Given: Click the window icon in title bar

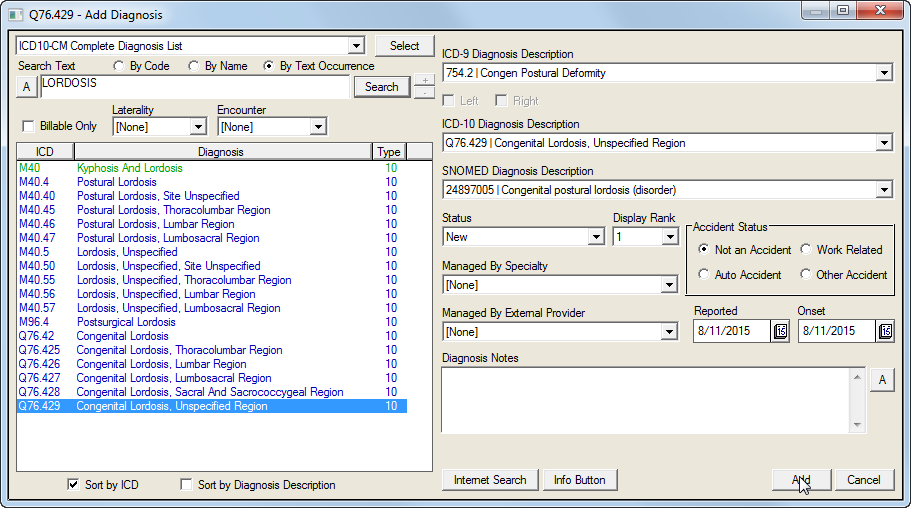Looking at the screenshot, I should click(15, 15).
